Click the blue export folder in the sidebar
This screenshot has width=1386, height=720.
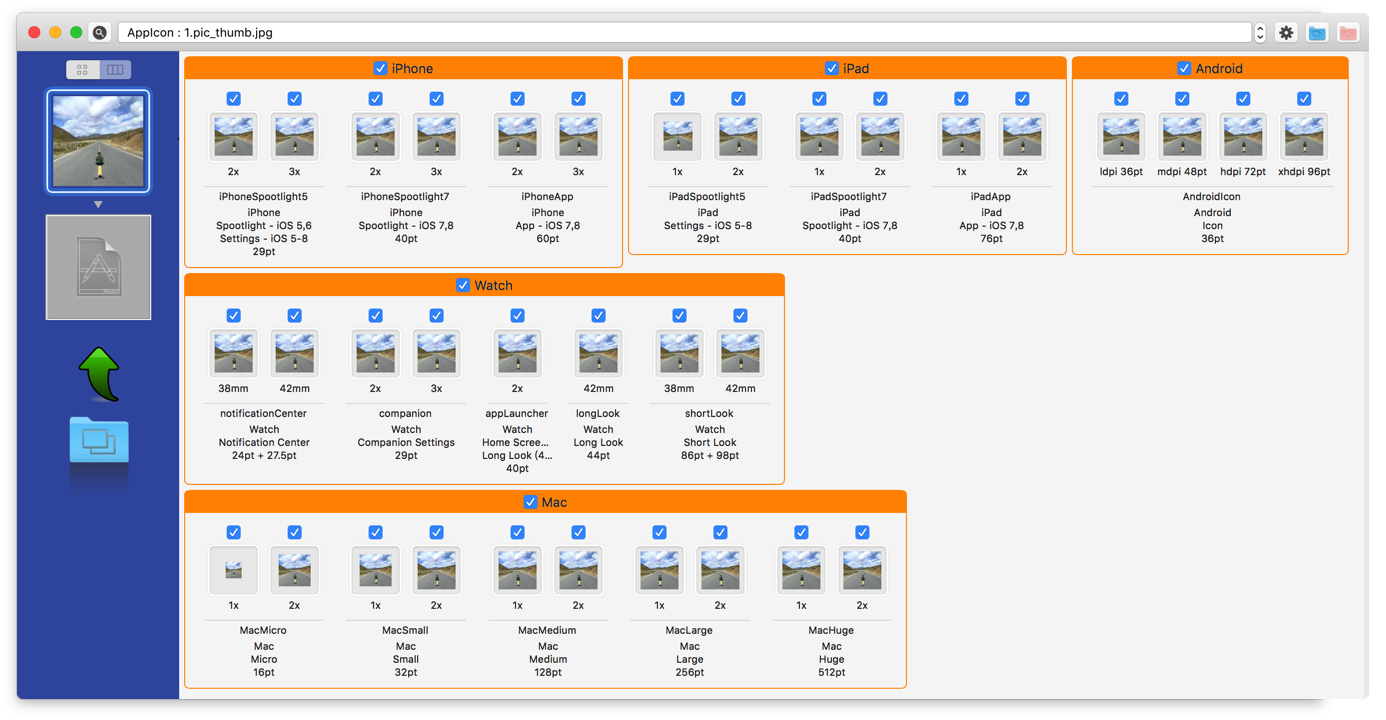pyautogui.click(x=99, y=440)
